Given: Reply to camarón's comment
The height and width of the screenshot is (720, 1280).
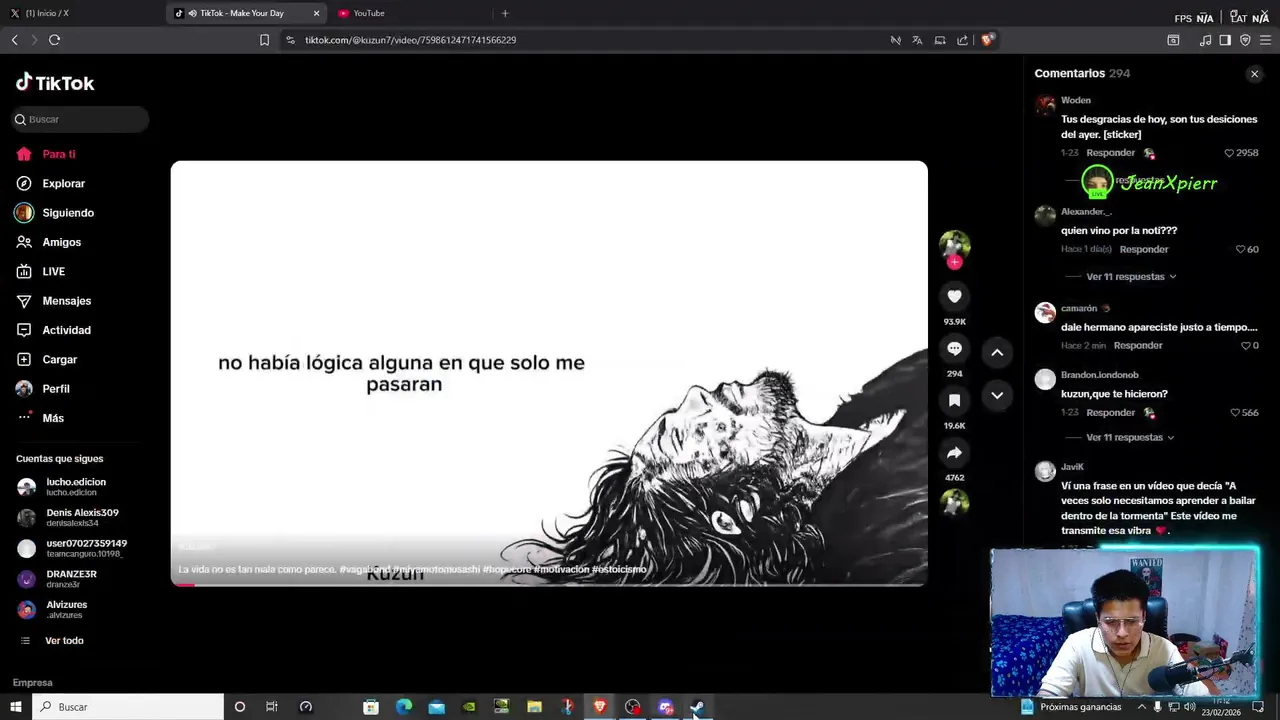Looking at the screenshot, I should pos(1138,345).
